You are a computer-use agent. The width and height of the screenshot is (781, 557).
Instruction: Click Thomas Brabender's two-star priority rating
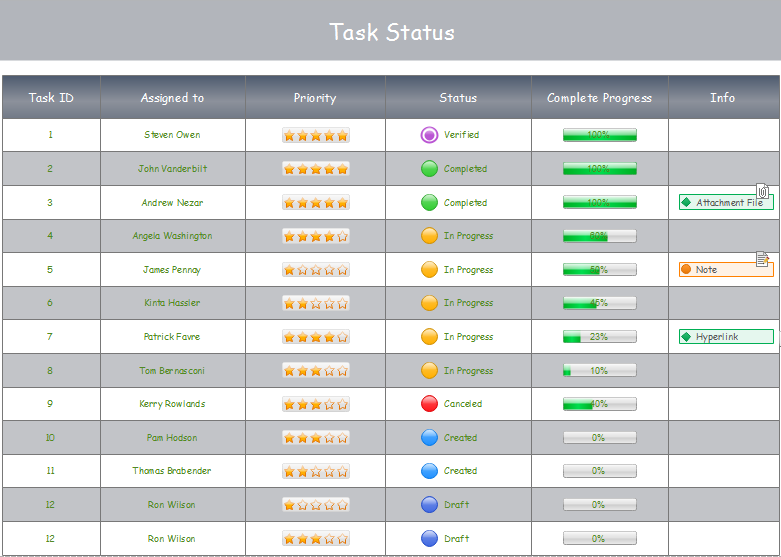point(316,471)
